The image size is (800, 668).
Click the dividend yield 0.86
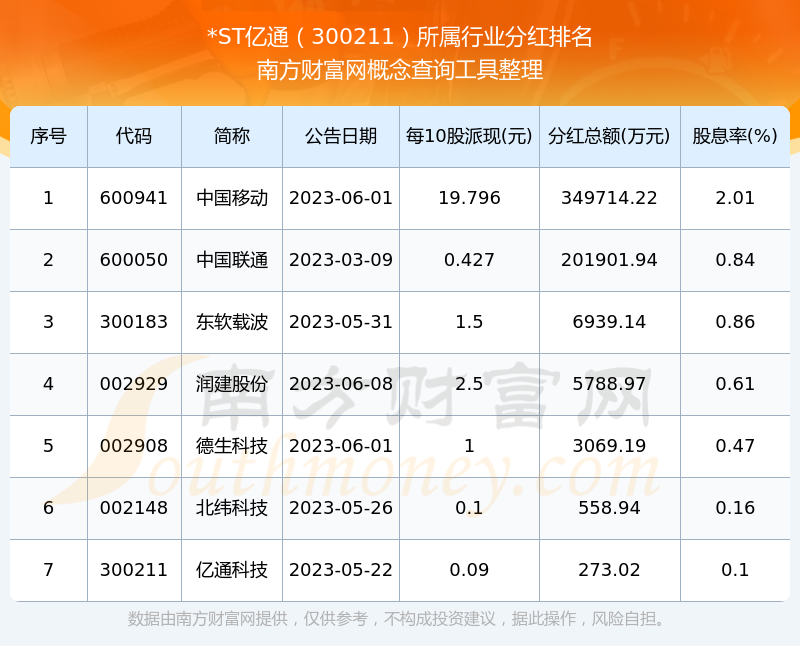735,322
